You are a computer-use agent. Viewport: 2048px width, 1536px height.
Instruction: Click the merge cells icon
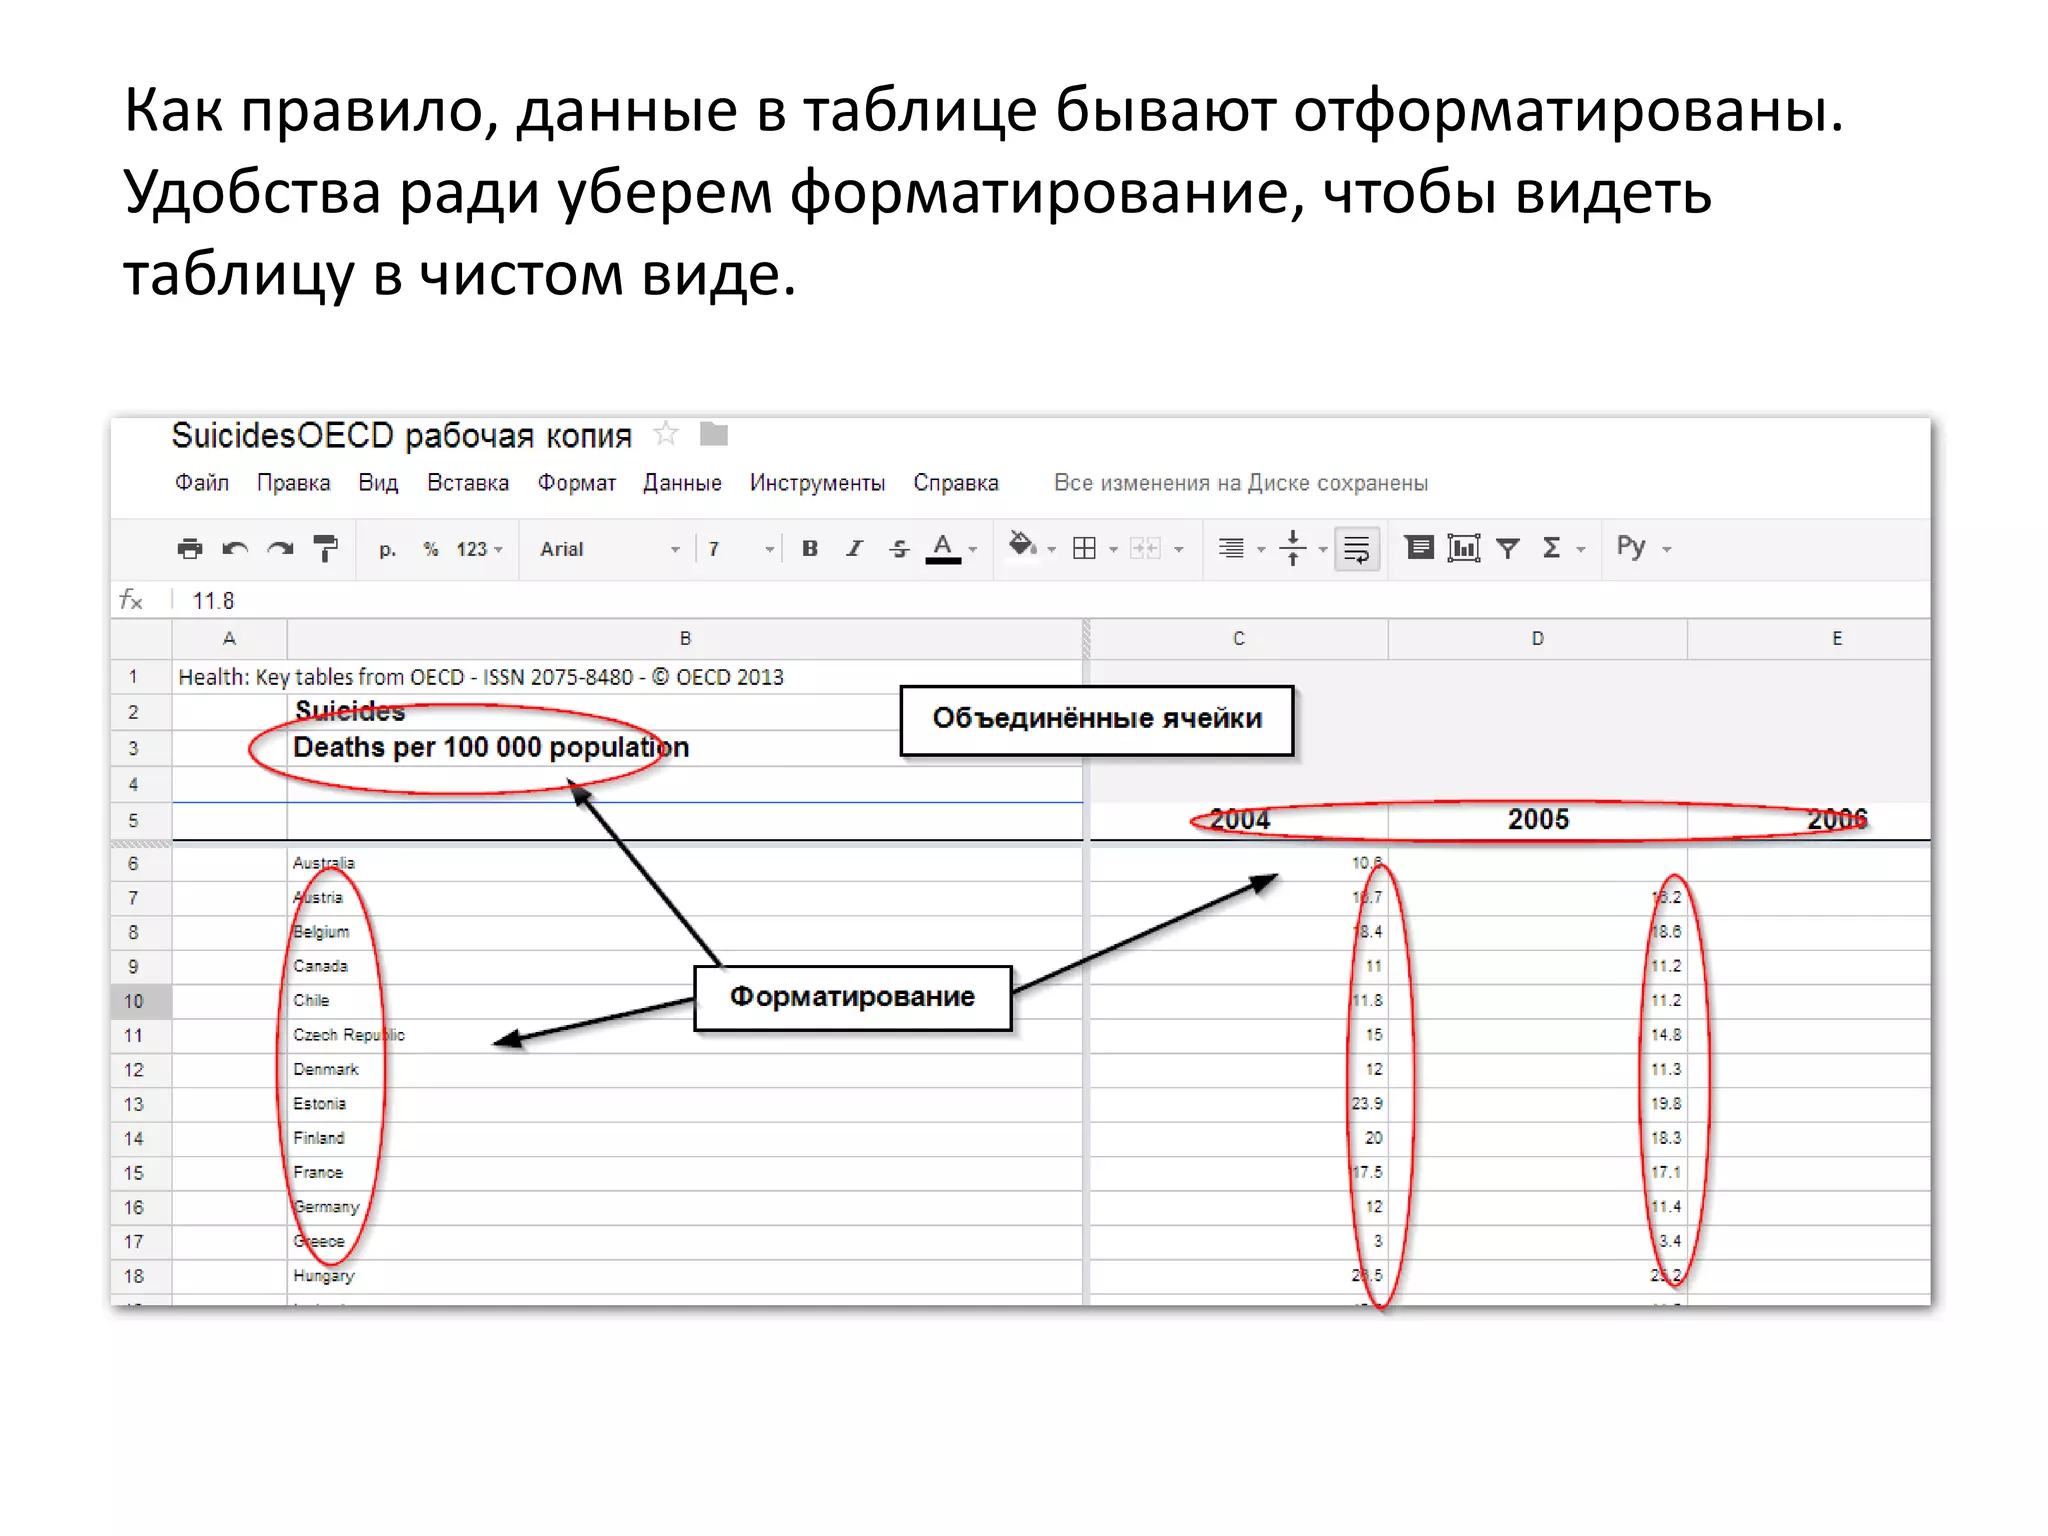(x=1145, y=548)
